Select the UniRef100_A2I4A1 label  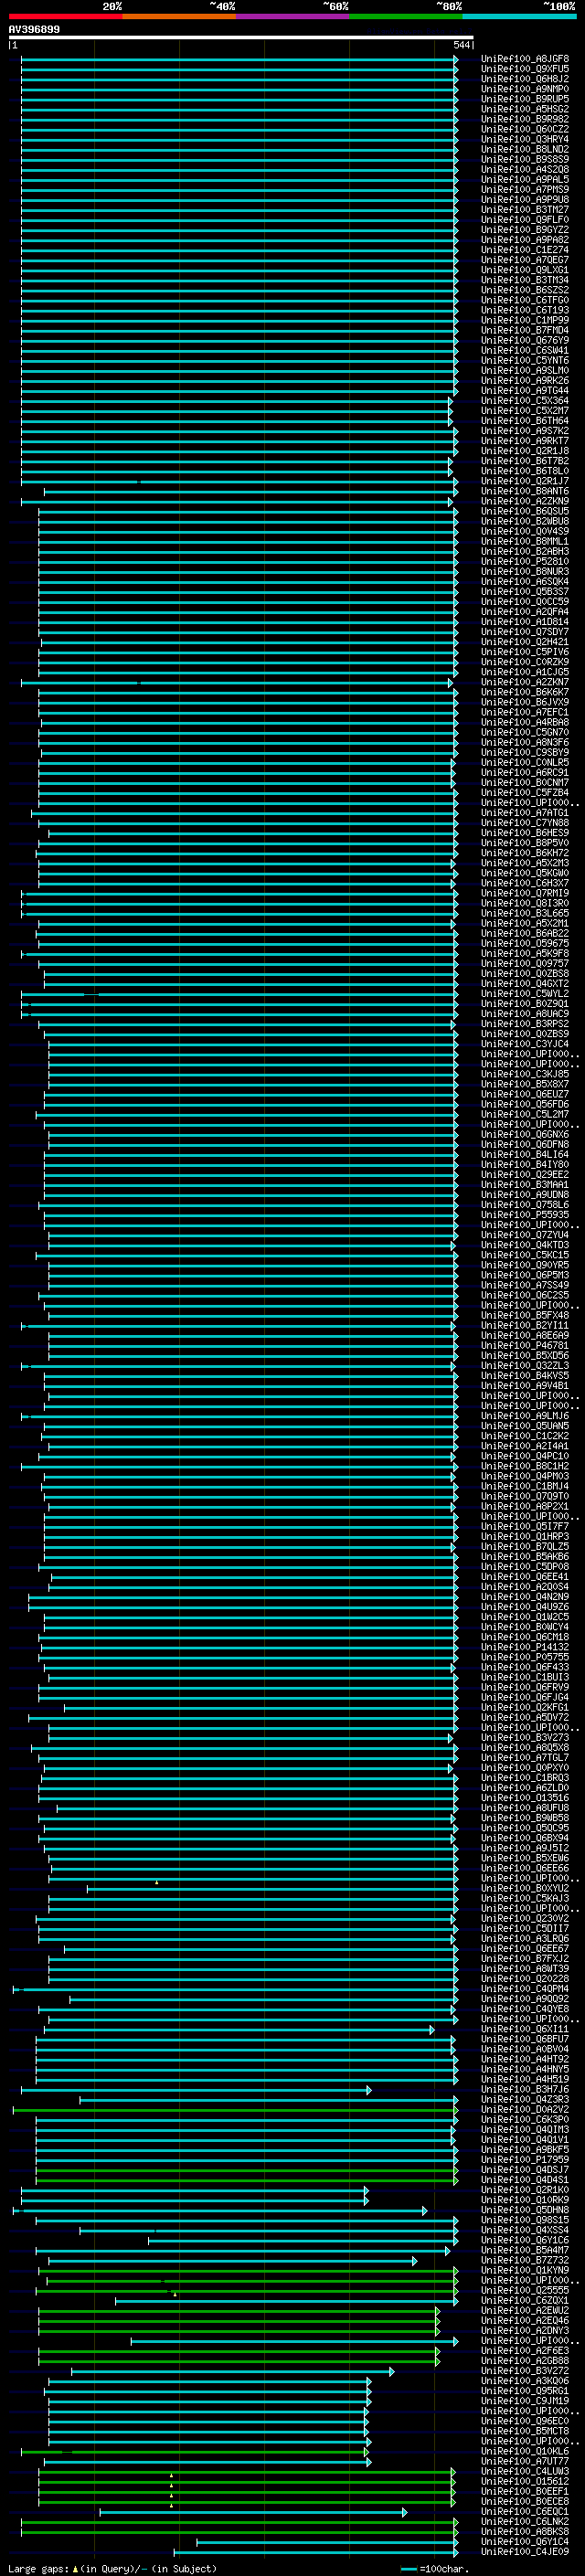525,1446
